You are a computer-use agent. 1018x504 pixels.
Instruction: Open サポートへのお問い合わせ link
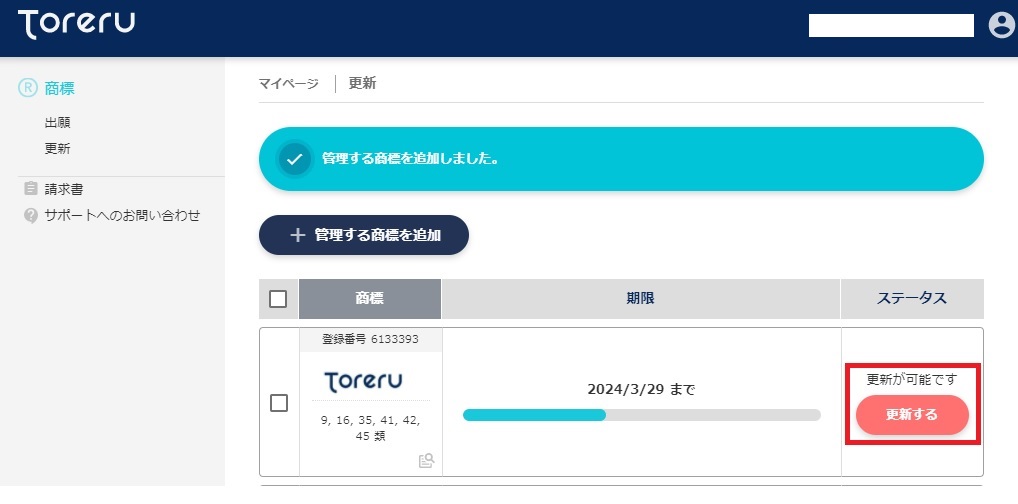point(122,216)
